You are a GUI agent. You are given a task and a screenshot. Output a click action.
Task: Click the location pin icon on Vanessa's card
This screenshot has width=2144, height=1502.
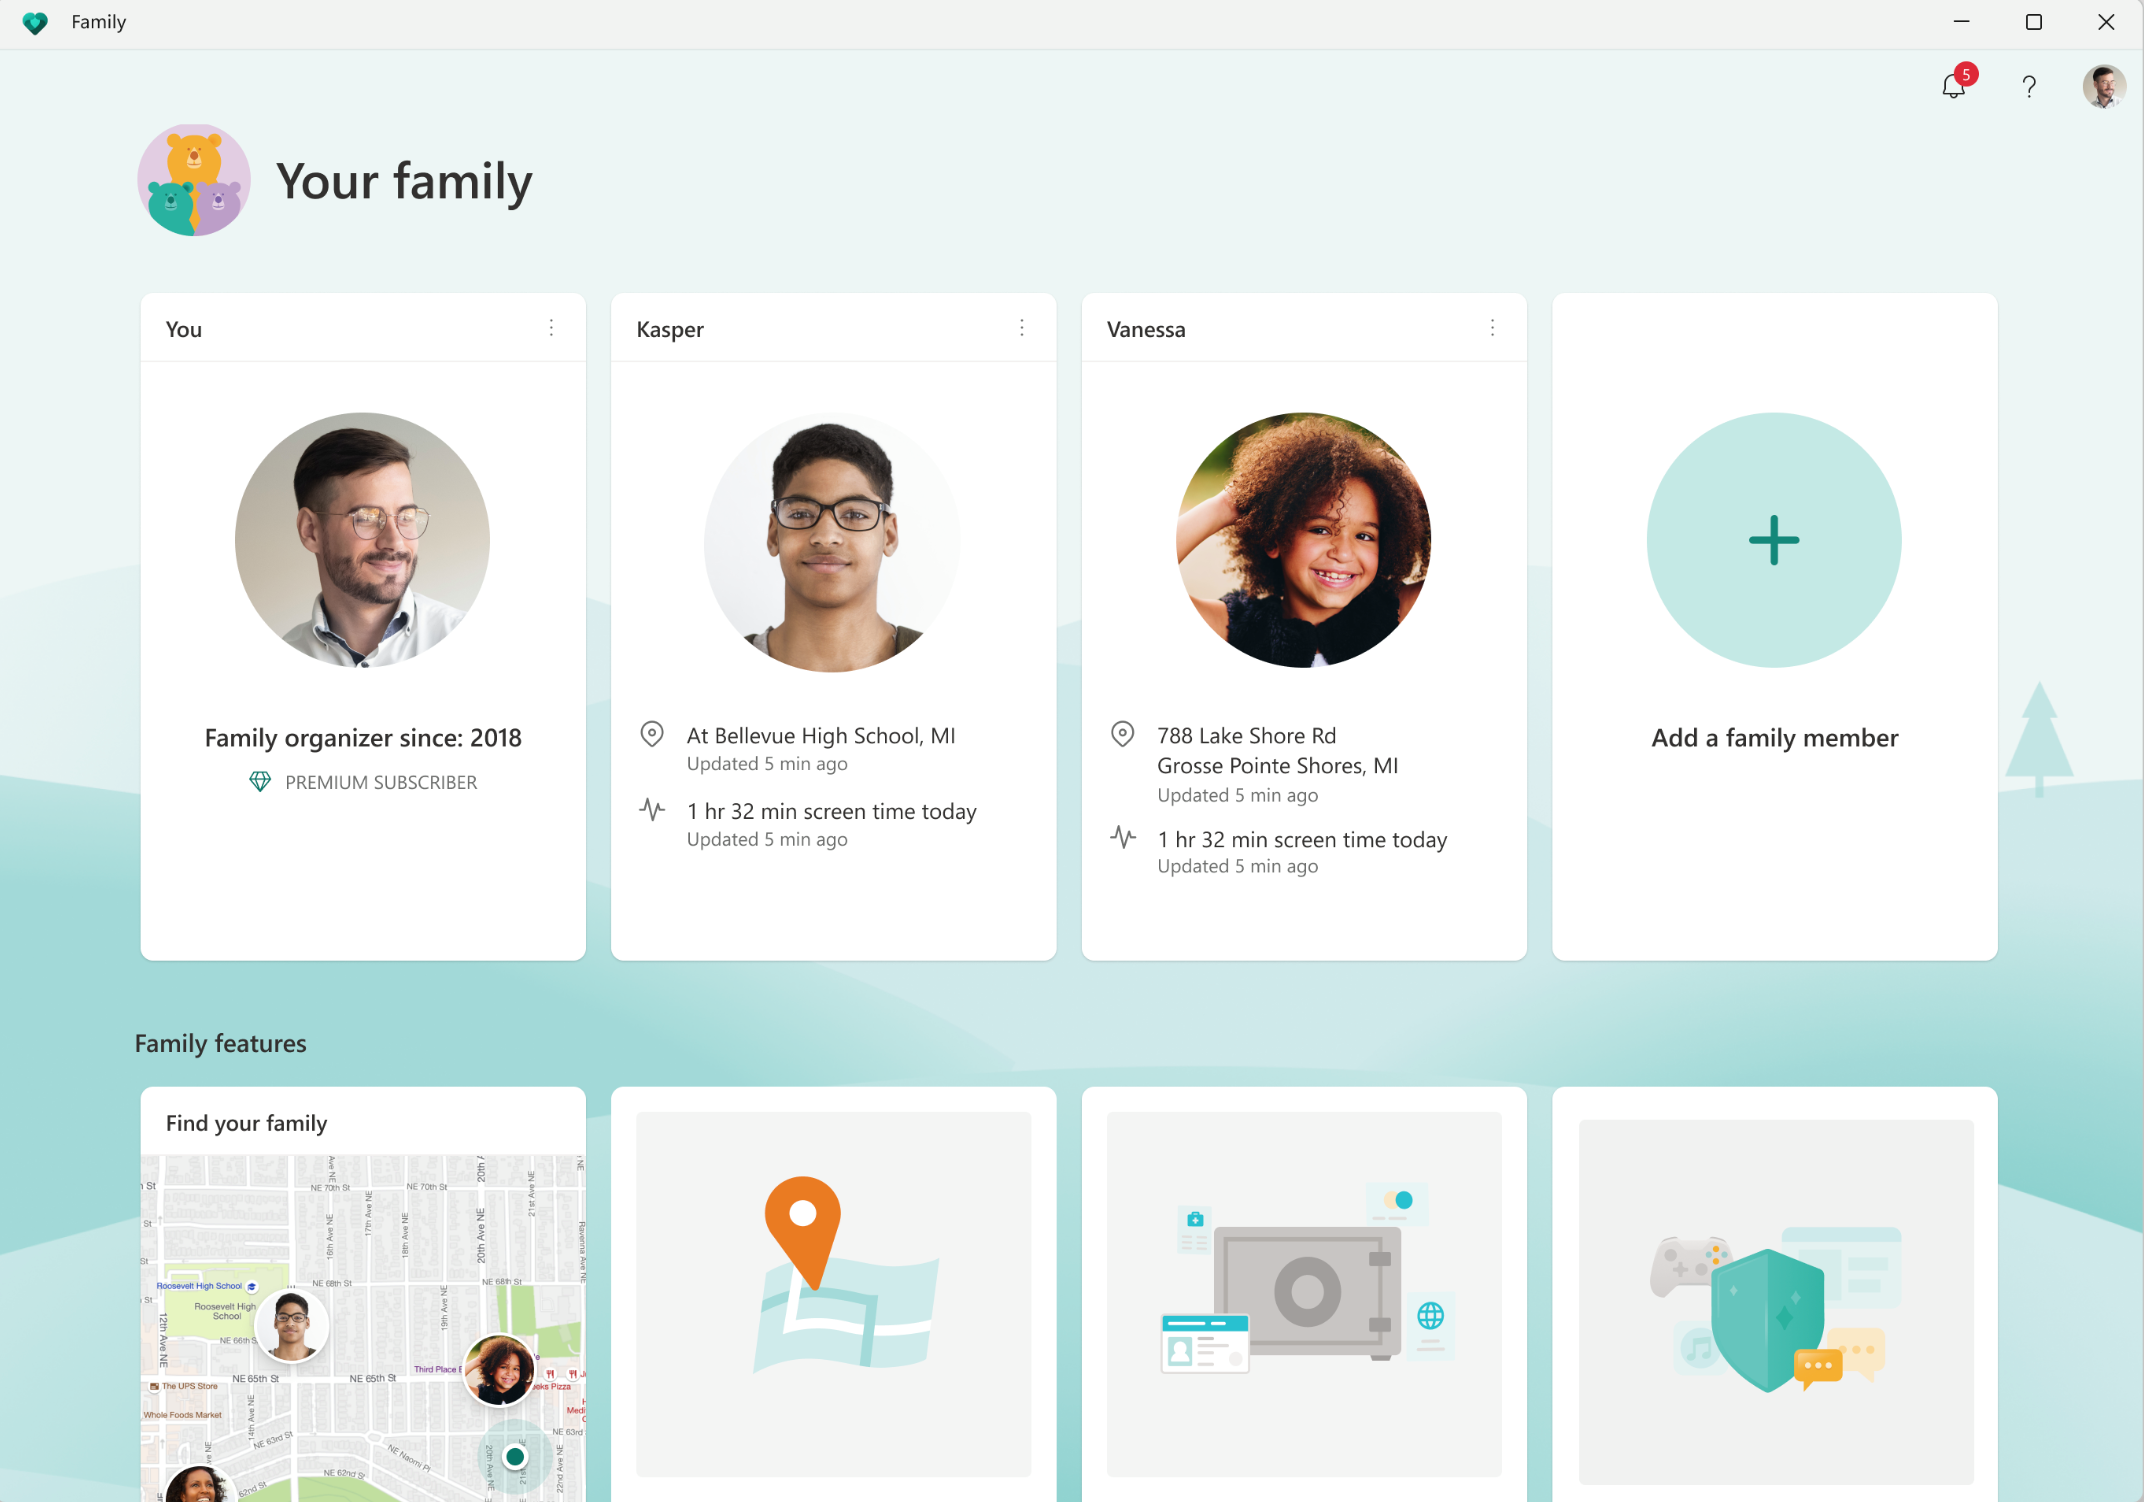click(1122, 734)
